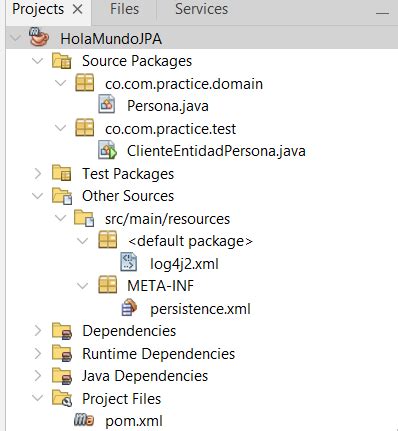The image size is (398, 431).
Task: Switch to the Projects tab
Action: pyautogui.click(x=38, y=9)
